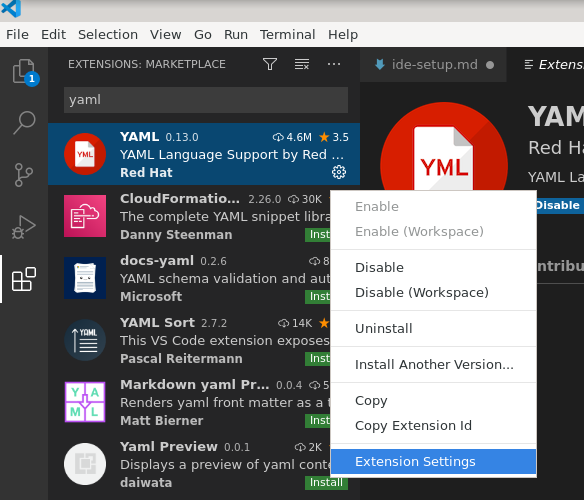Click the Matt Bierner publisher name
Screen dimensions: 584x500
[x=162, y=421]
